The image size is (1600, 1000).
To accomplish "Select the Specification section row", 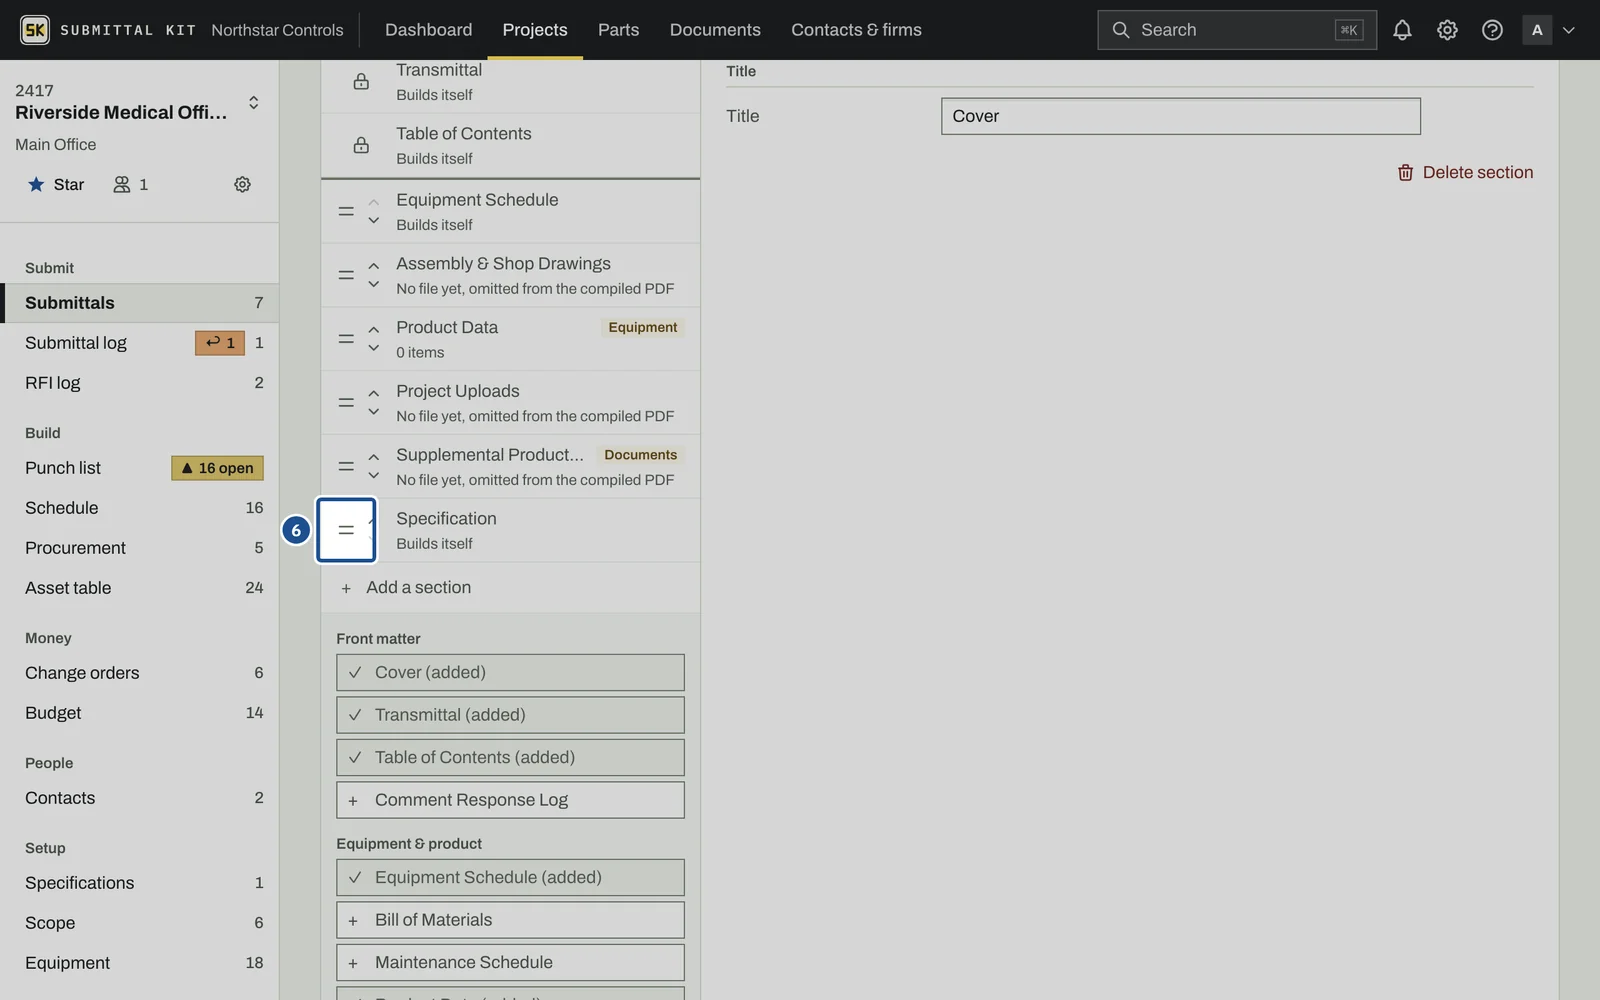I will coord(510,530).
